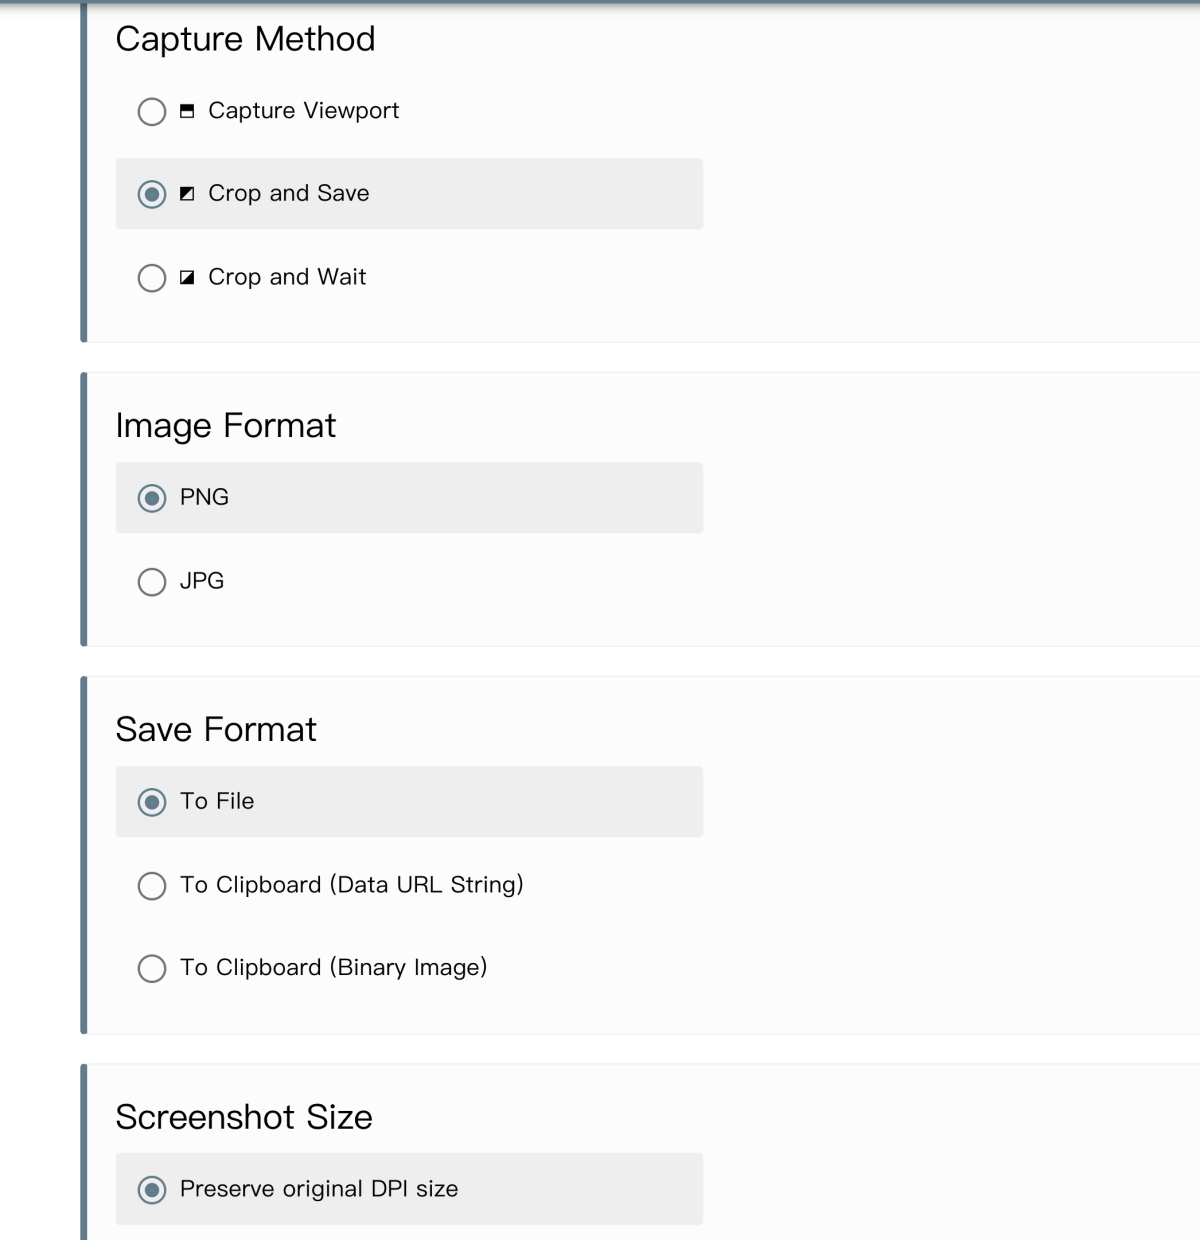Click the Crop and Save icon
Screen dimensions: 1200x1240
click(187, 194)
